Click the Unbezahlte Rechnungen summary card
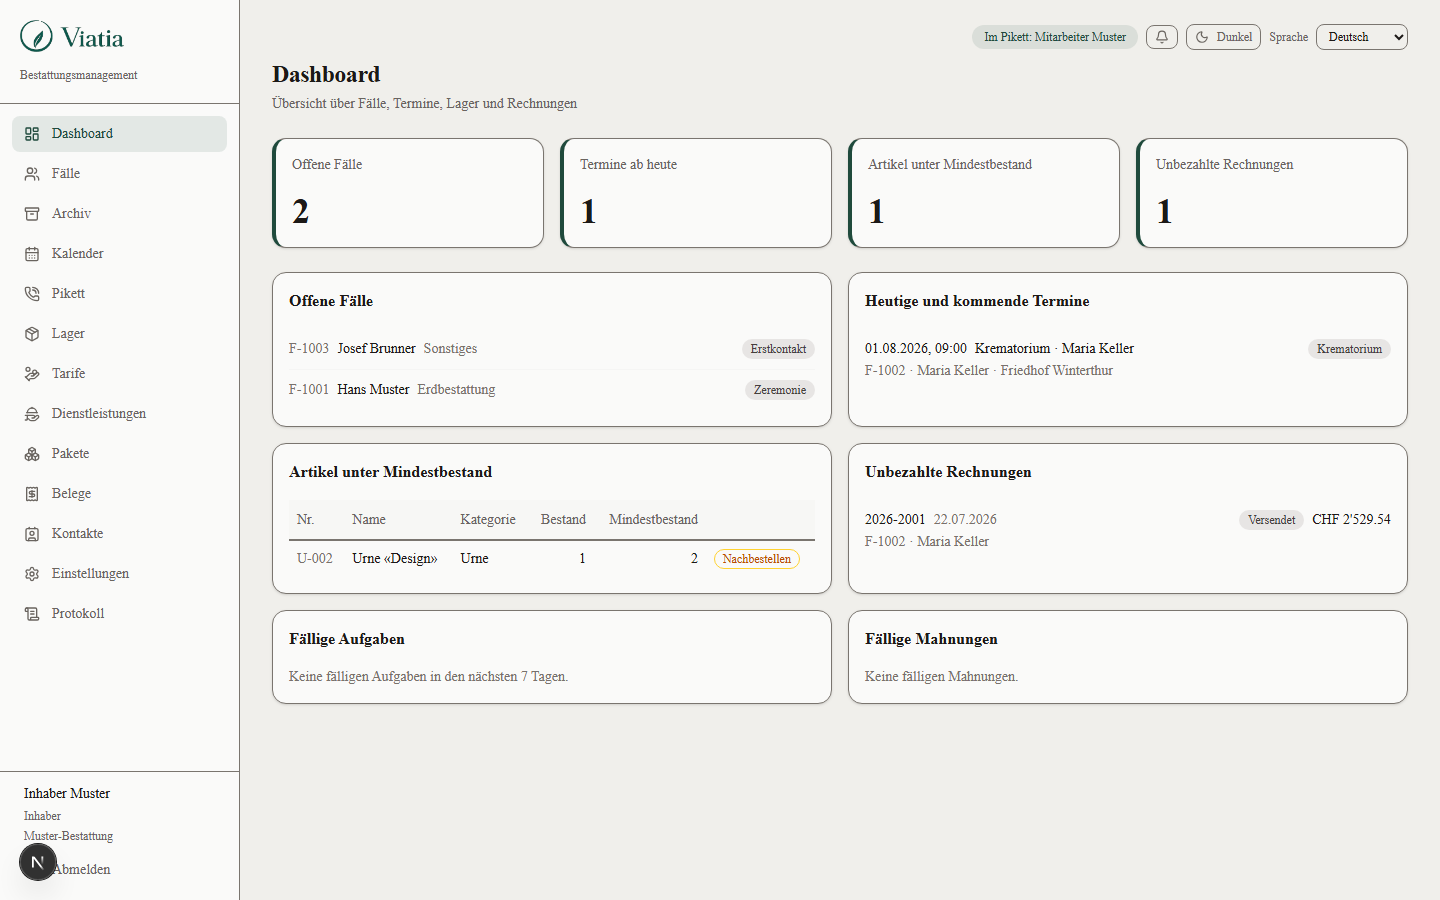The height and width of the screenshot is (900, 1440). coord(1272,193)
